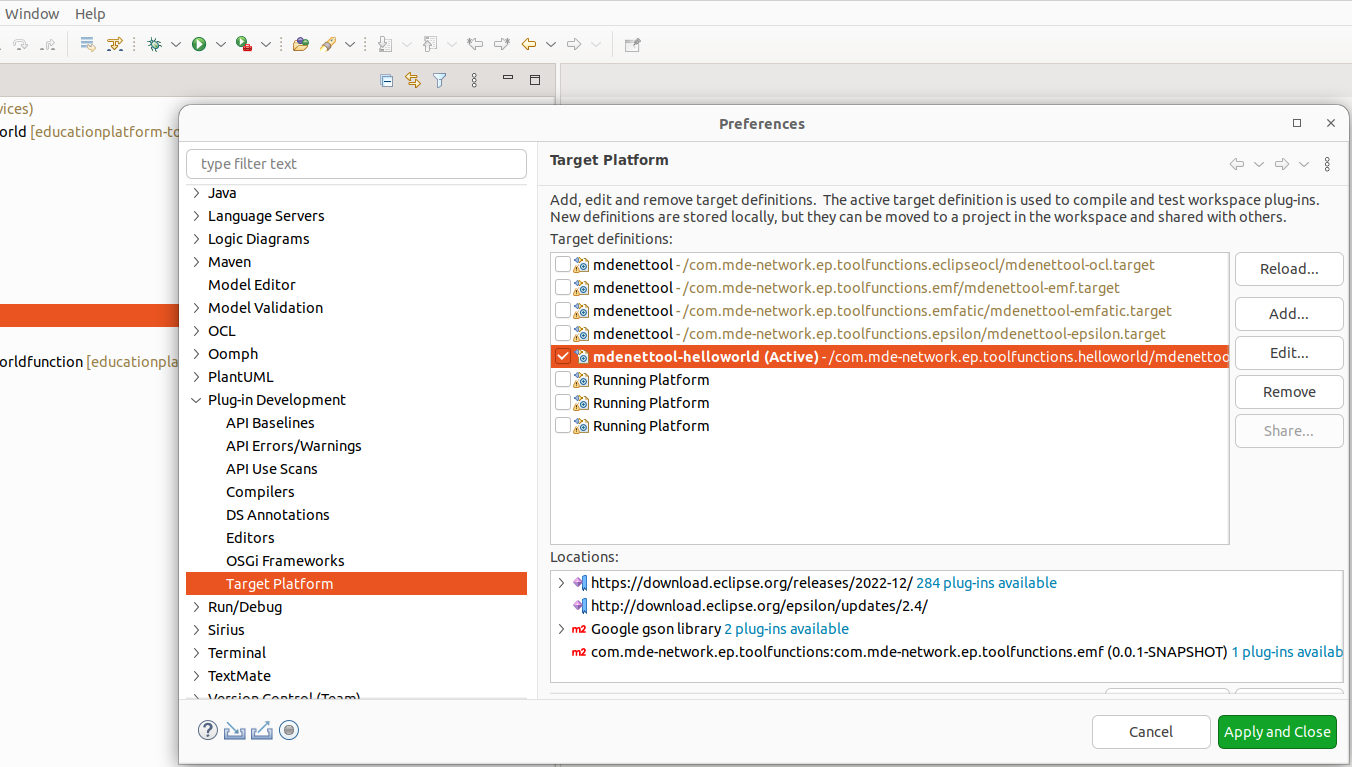The image size is (1352, 767).
Task: Select API Use Scans in preferences tree
Action: 272,469
